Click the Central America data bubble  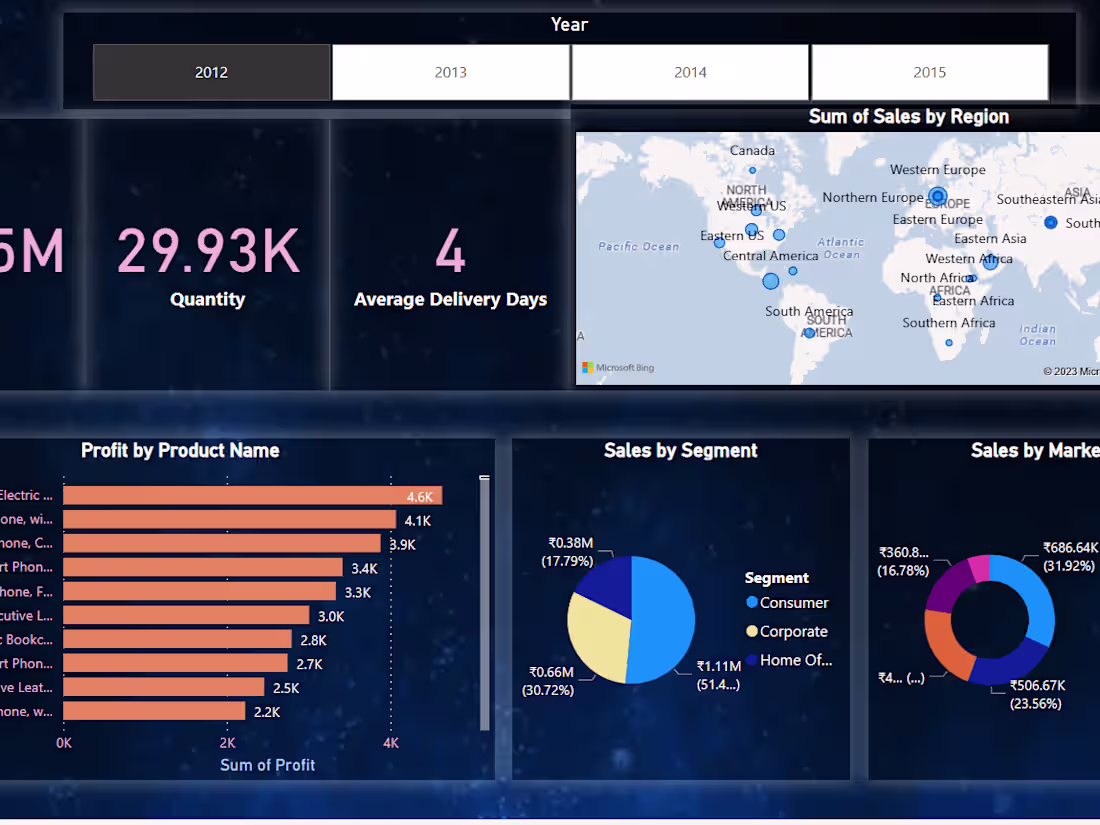770,281
